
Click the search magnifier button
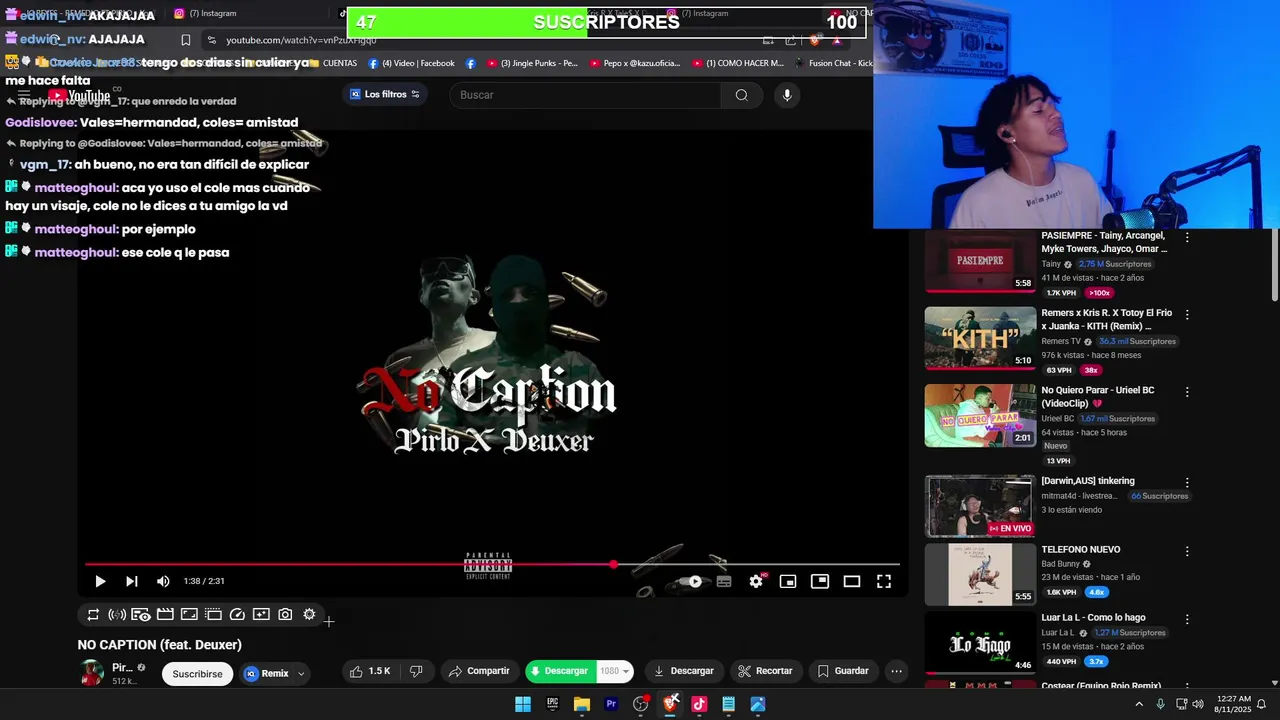point(741,95)
